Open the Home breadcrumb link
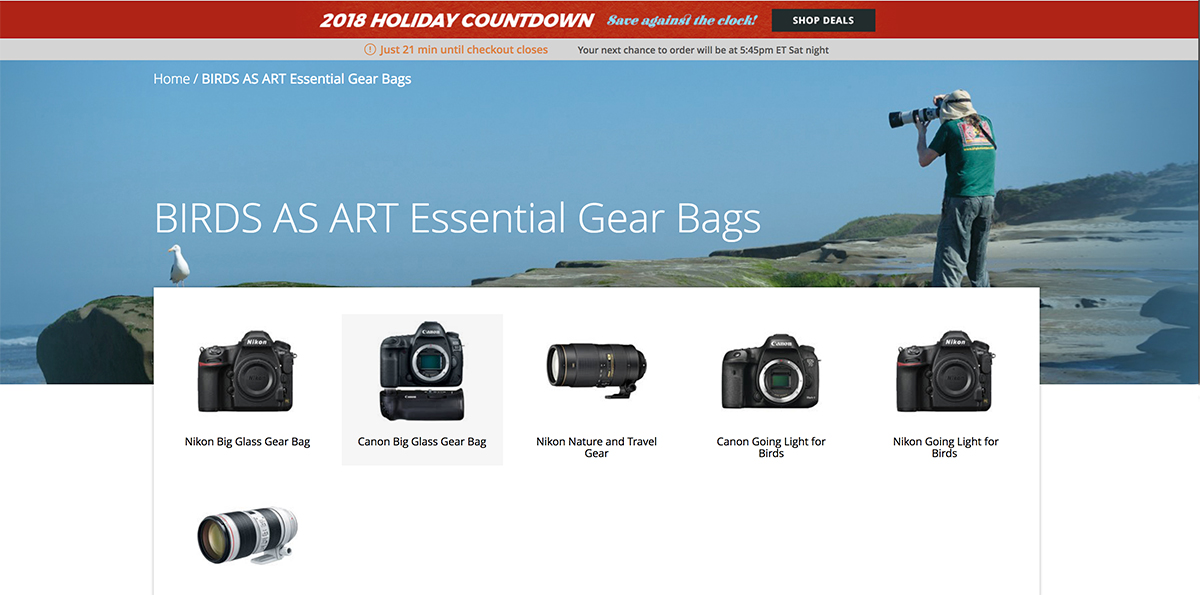 point(171,78)
